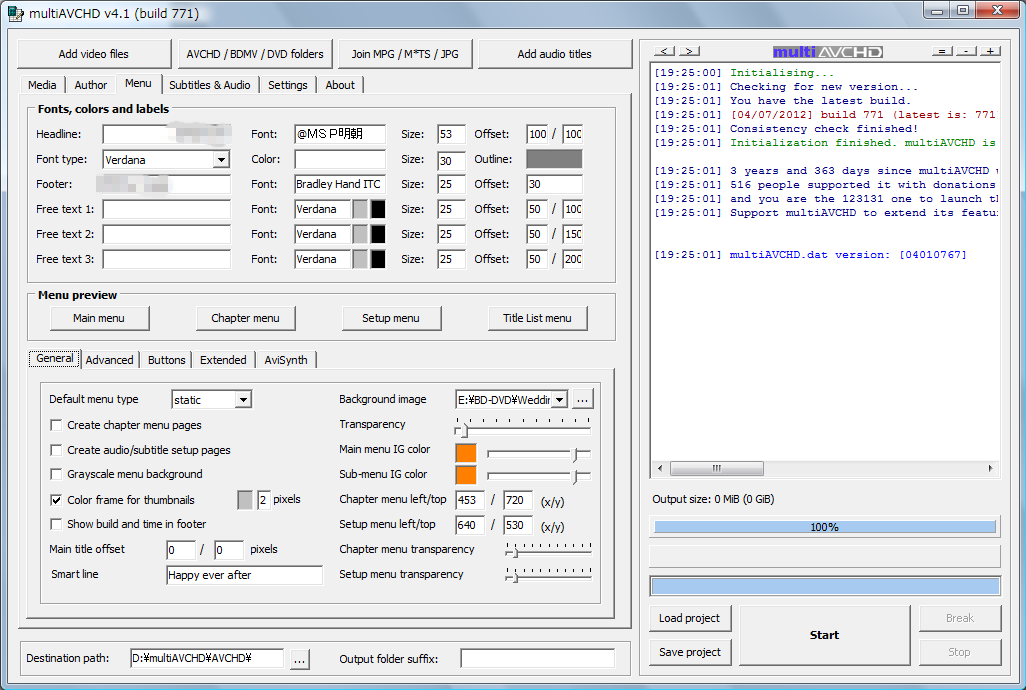Preview the Setup menu
The image size is (1026, 690).
pyautogui.click(x=391, y=319)
